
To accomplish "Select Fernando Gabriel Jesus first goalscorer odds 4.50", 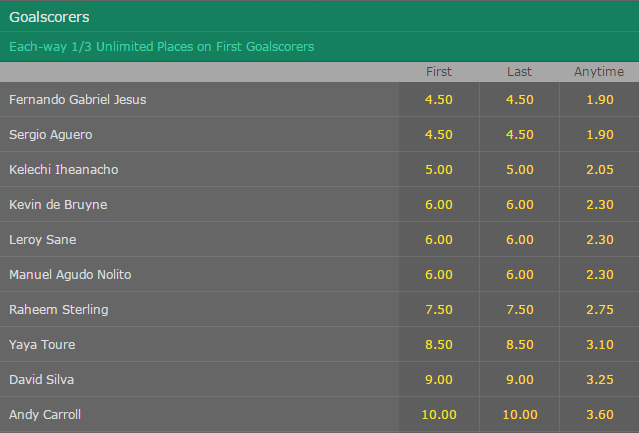I will [x=439, y=99].
